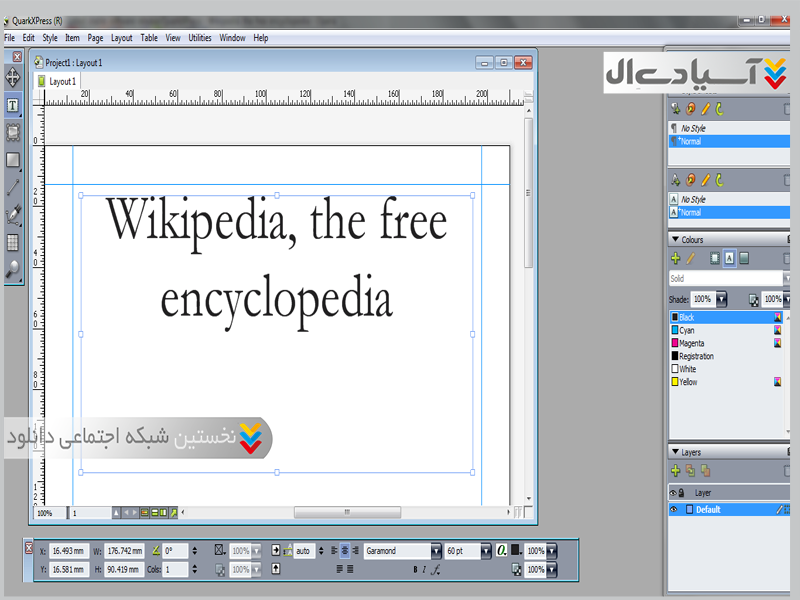Toggle visibility of the Default layer
The image size is (800, 600).
(674, 509)
